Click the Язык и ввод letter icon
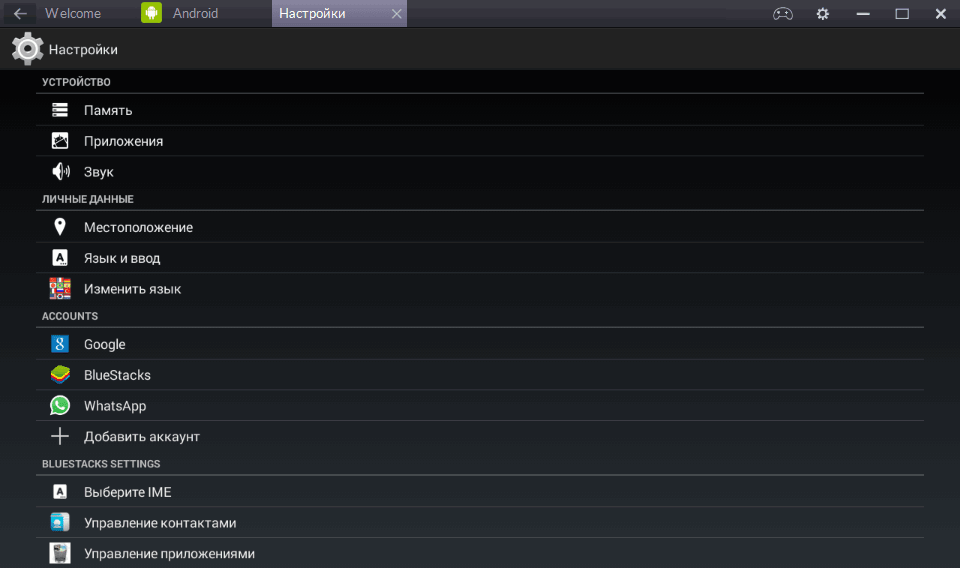The height and width of the screenshot is (568, 960). tap(60, 258)
